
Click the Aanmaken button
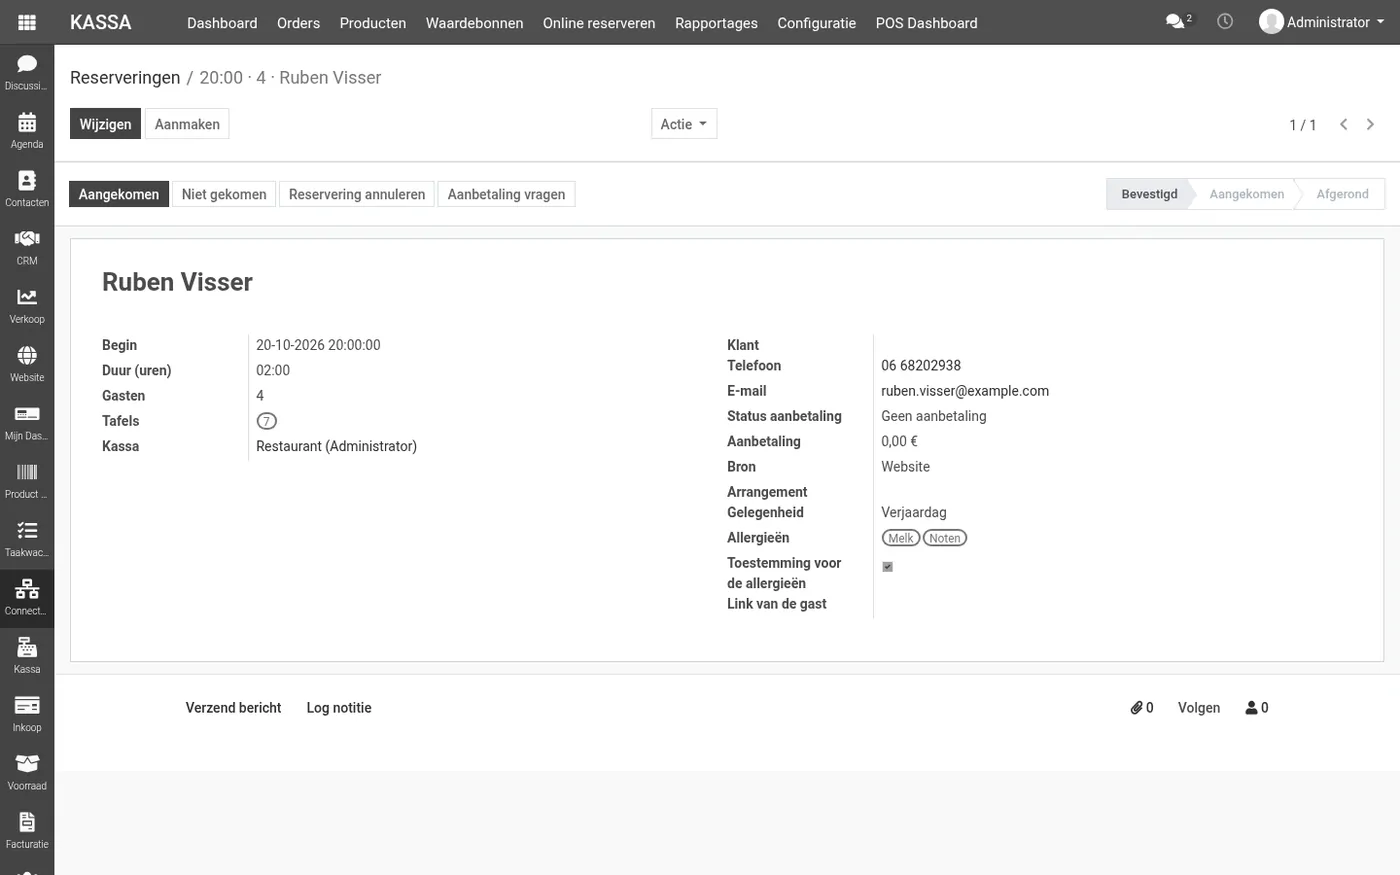pyautogui.click(x=187, y=124)
